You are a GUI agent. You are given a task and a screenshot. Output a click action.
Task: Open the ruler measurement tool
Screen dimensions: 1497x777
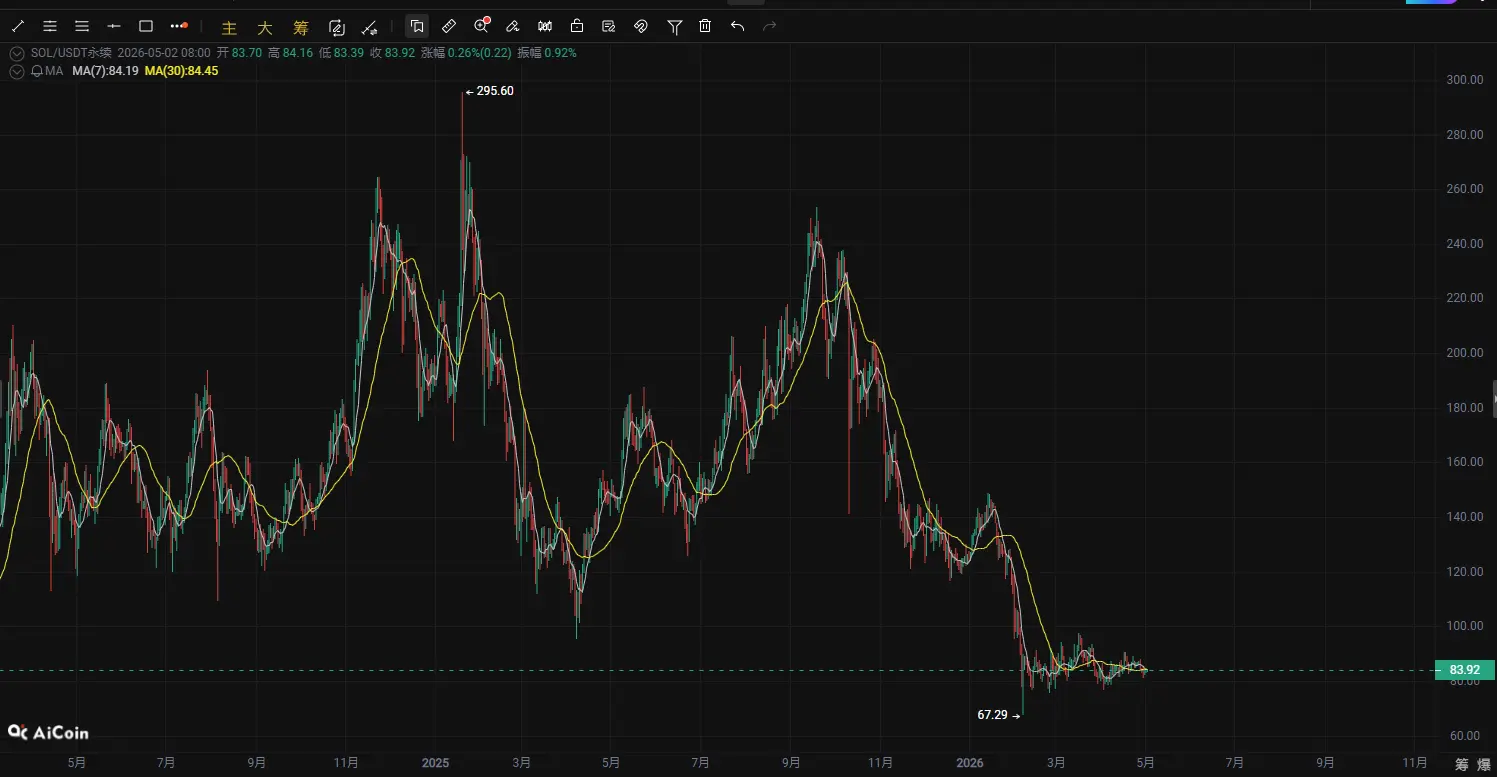(449, 26)
